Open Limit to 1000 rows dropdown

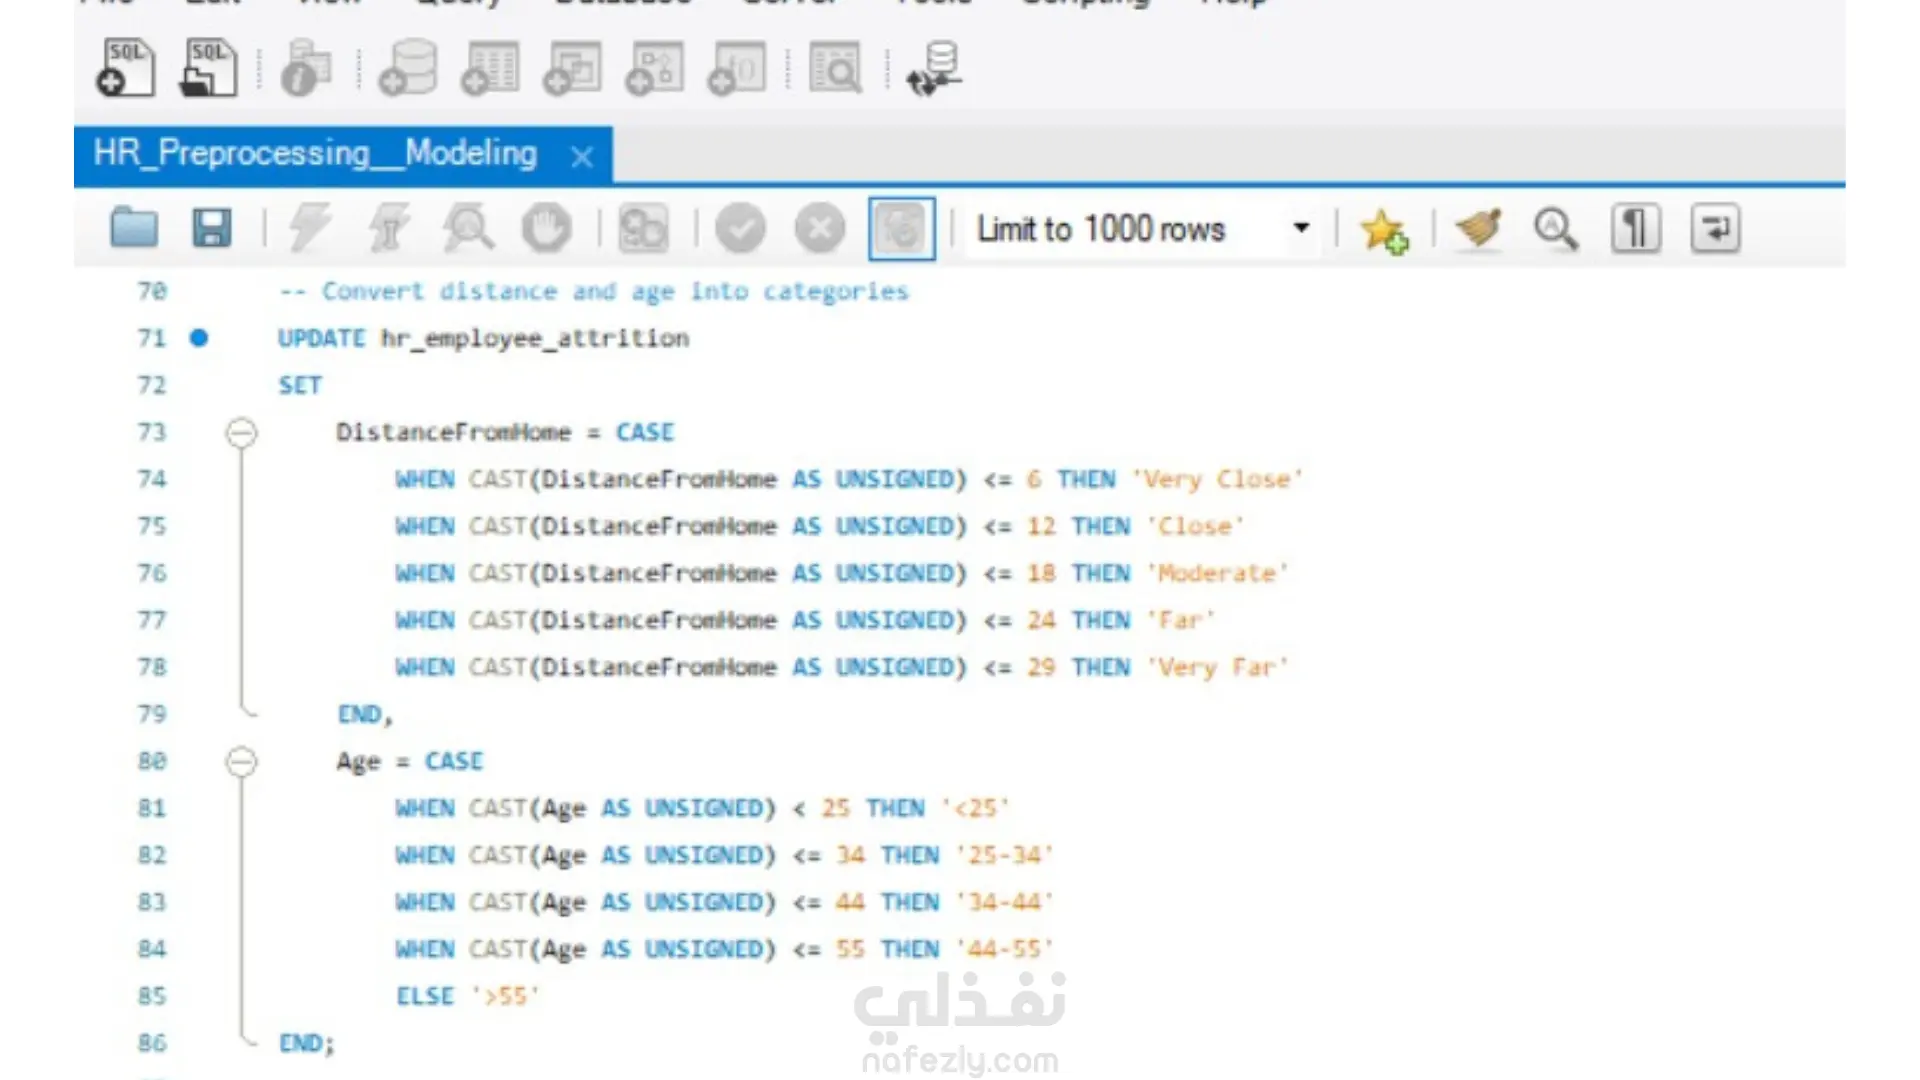pos(1301,228)
